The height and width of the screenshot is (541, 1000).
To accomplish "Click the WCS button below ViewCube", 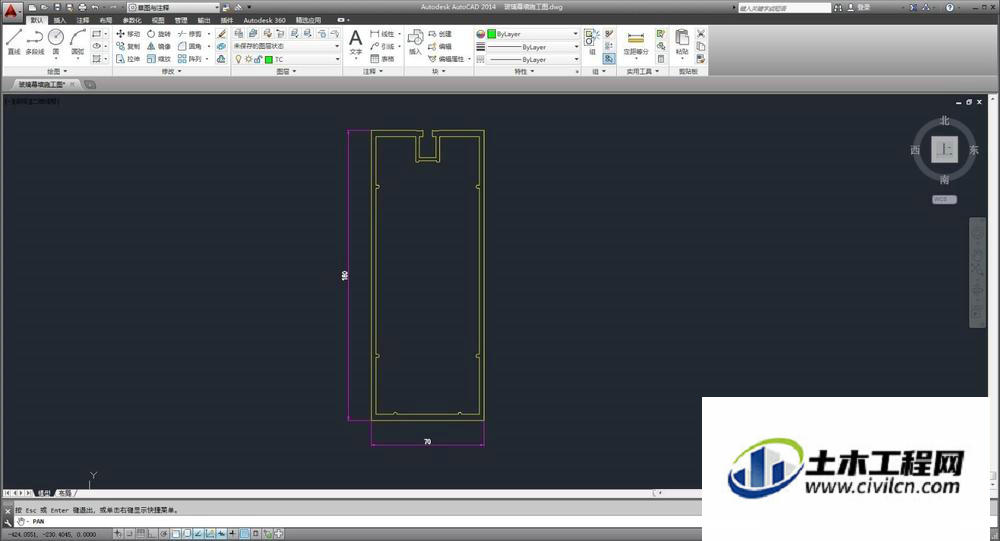I will pos(945,200).
